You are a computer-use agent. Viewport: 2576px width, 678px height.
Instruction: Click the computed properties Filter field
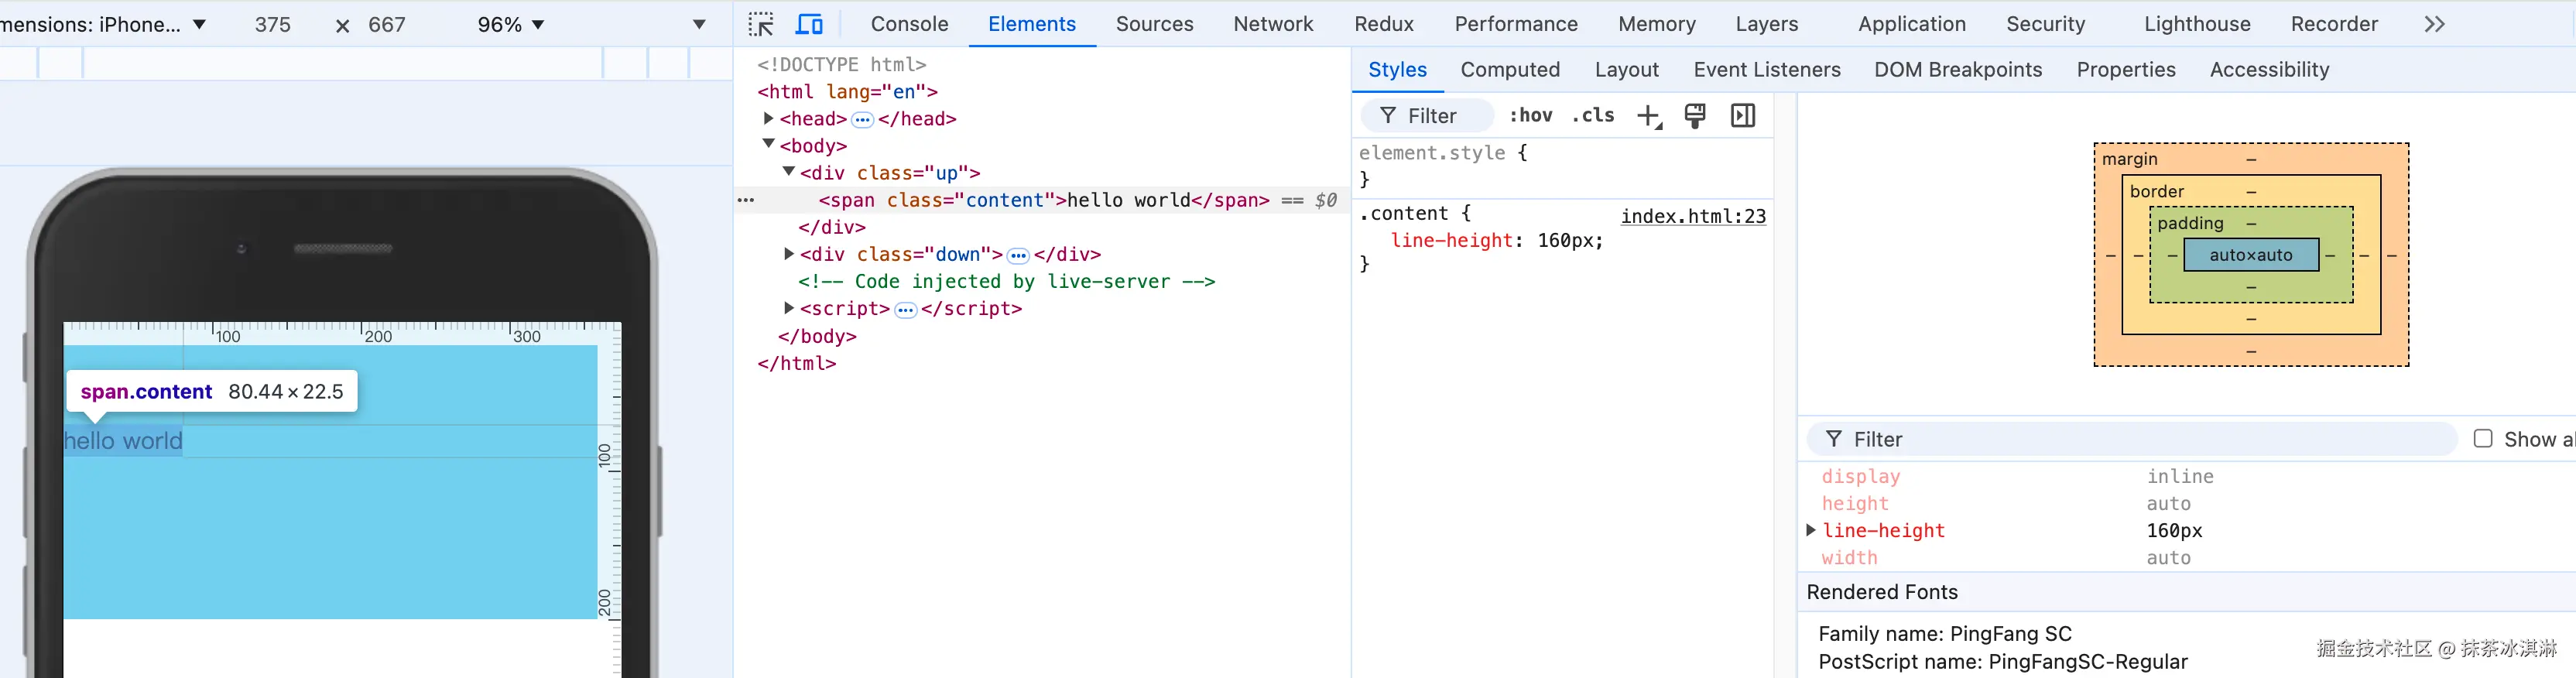(x=2132, y=439)
